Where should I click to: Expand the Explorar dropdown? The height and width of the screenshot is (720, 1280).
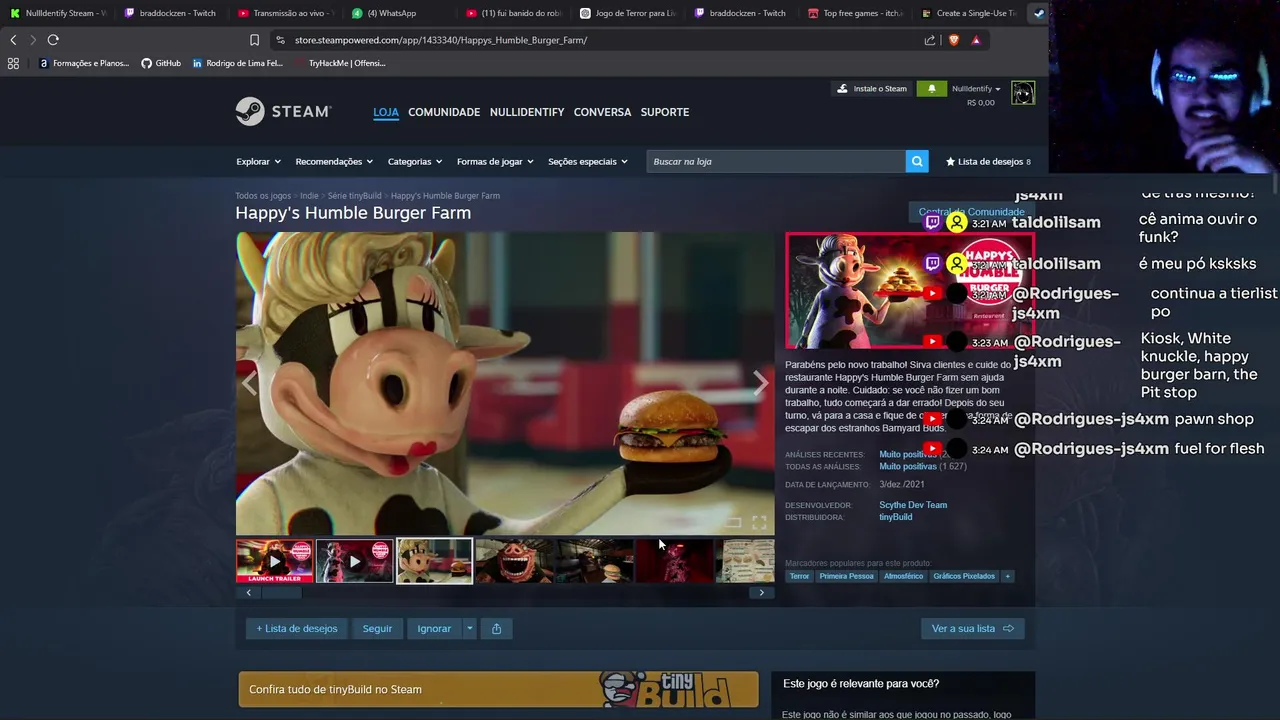(258, 161)
